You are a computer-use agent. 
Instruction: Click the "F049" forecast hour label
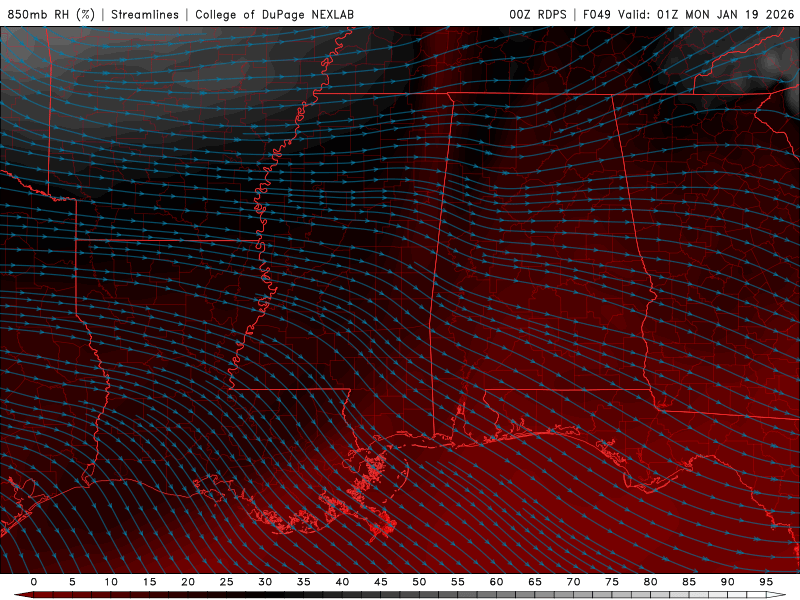pos(596,14)
